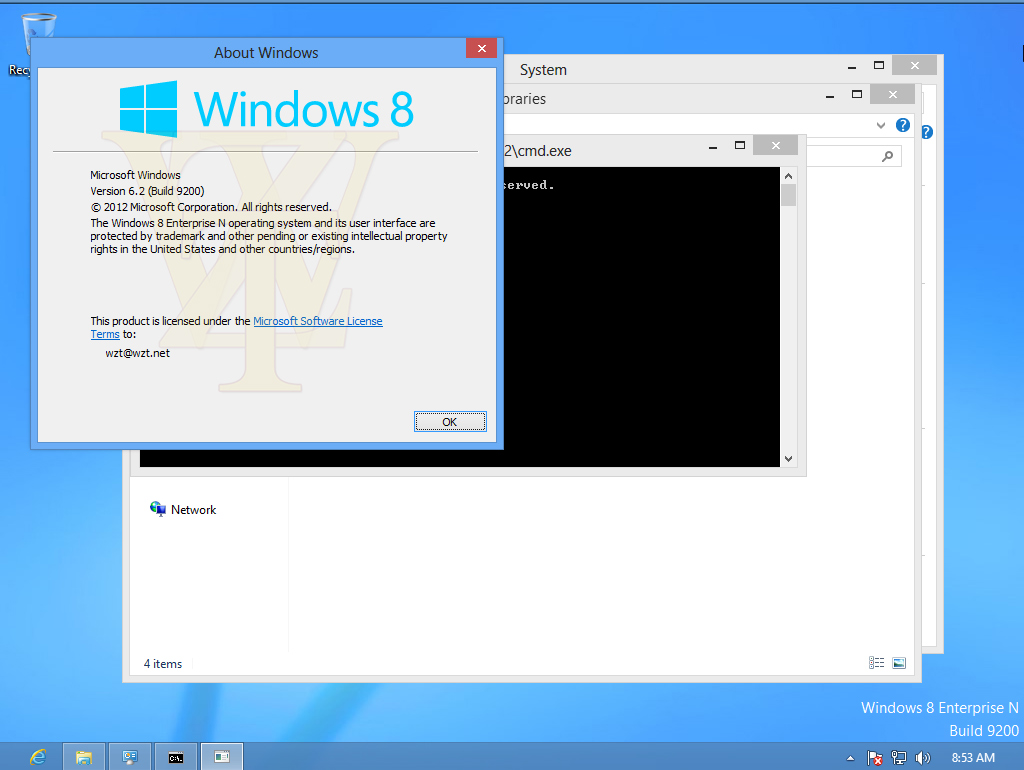Switch Explorer to Large icons view
This screenshot has height=770, width=1024.
point(899,662)
